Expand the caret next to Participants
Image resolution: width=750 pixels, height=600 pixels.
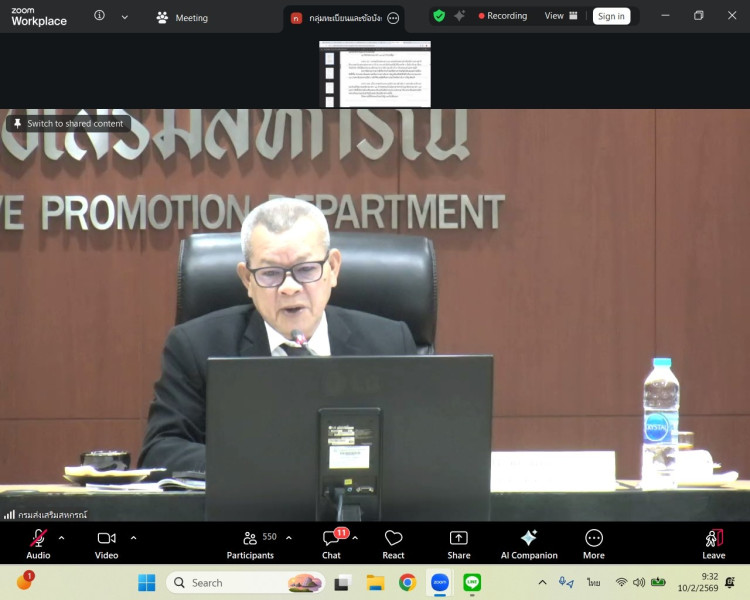tap(289, 537)
